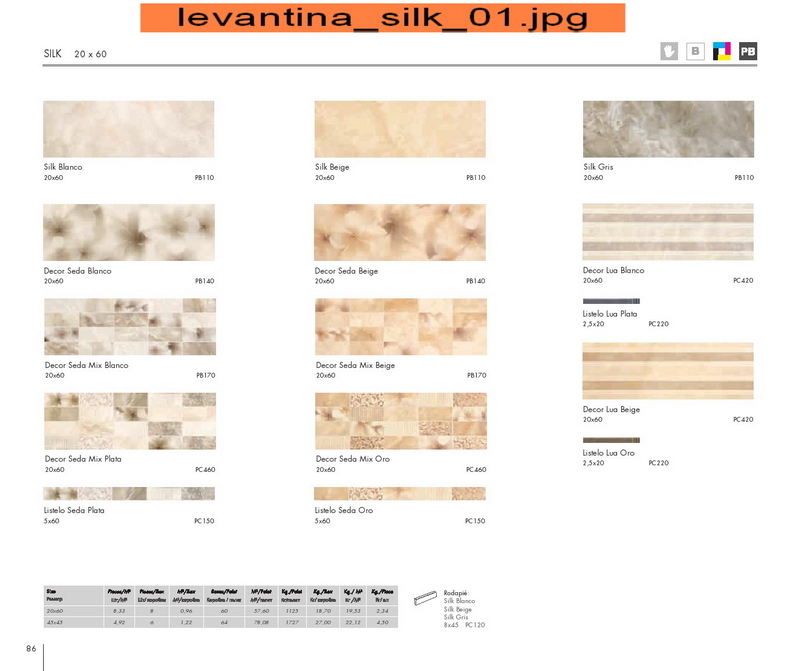This screenshot has width=800, height=671.
Task: Click the dark PB badge icon
Action: pyautogui.click(x=748, y=51)
